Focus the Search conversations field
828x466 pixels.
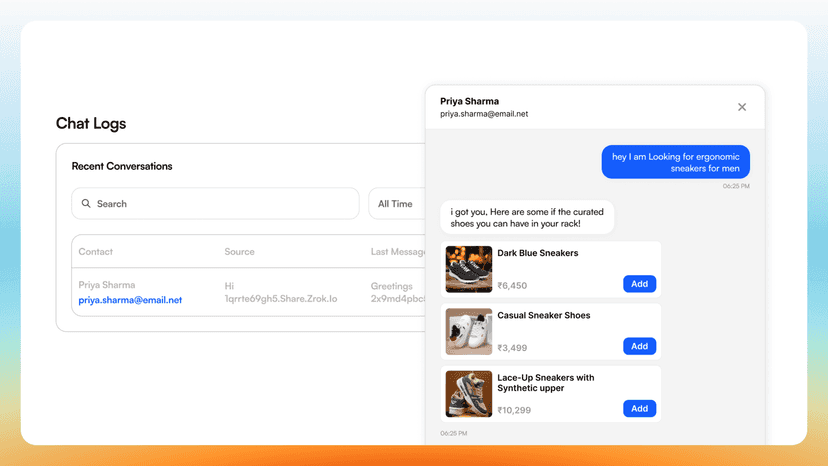point(215,203)
